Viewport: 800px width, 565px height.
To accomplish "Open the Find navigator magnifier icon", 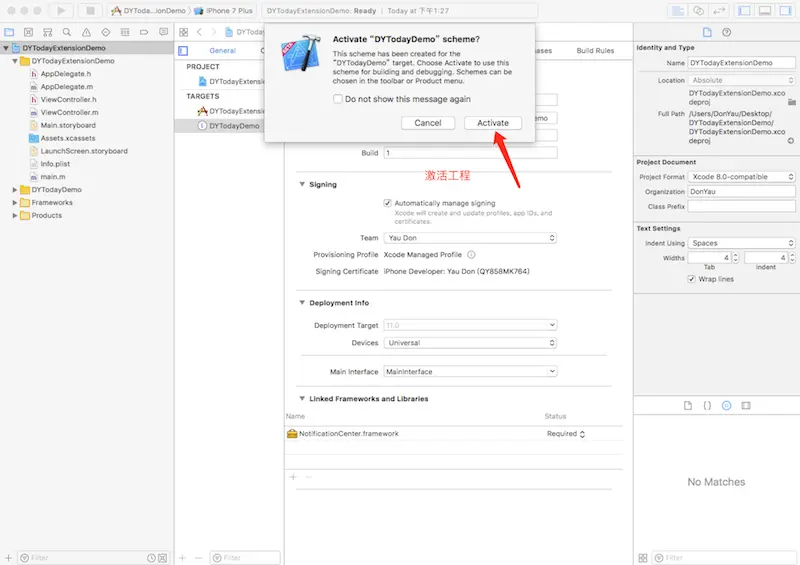I will pyautogui.click(x=67, y=32).
